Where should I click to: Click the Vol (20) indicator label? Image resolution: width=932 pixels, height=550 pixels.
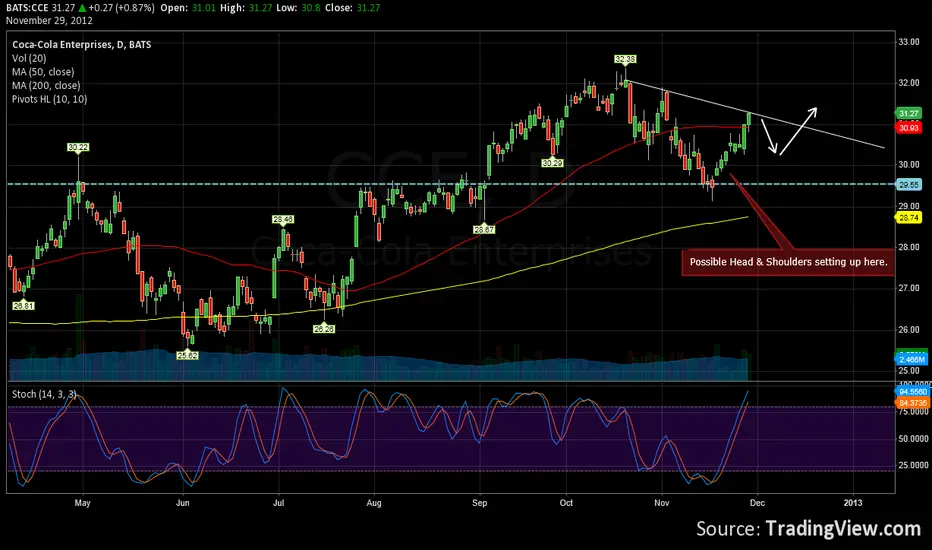tap(29, 58)
